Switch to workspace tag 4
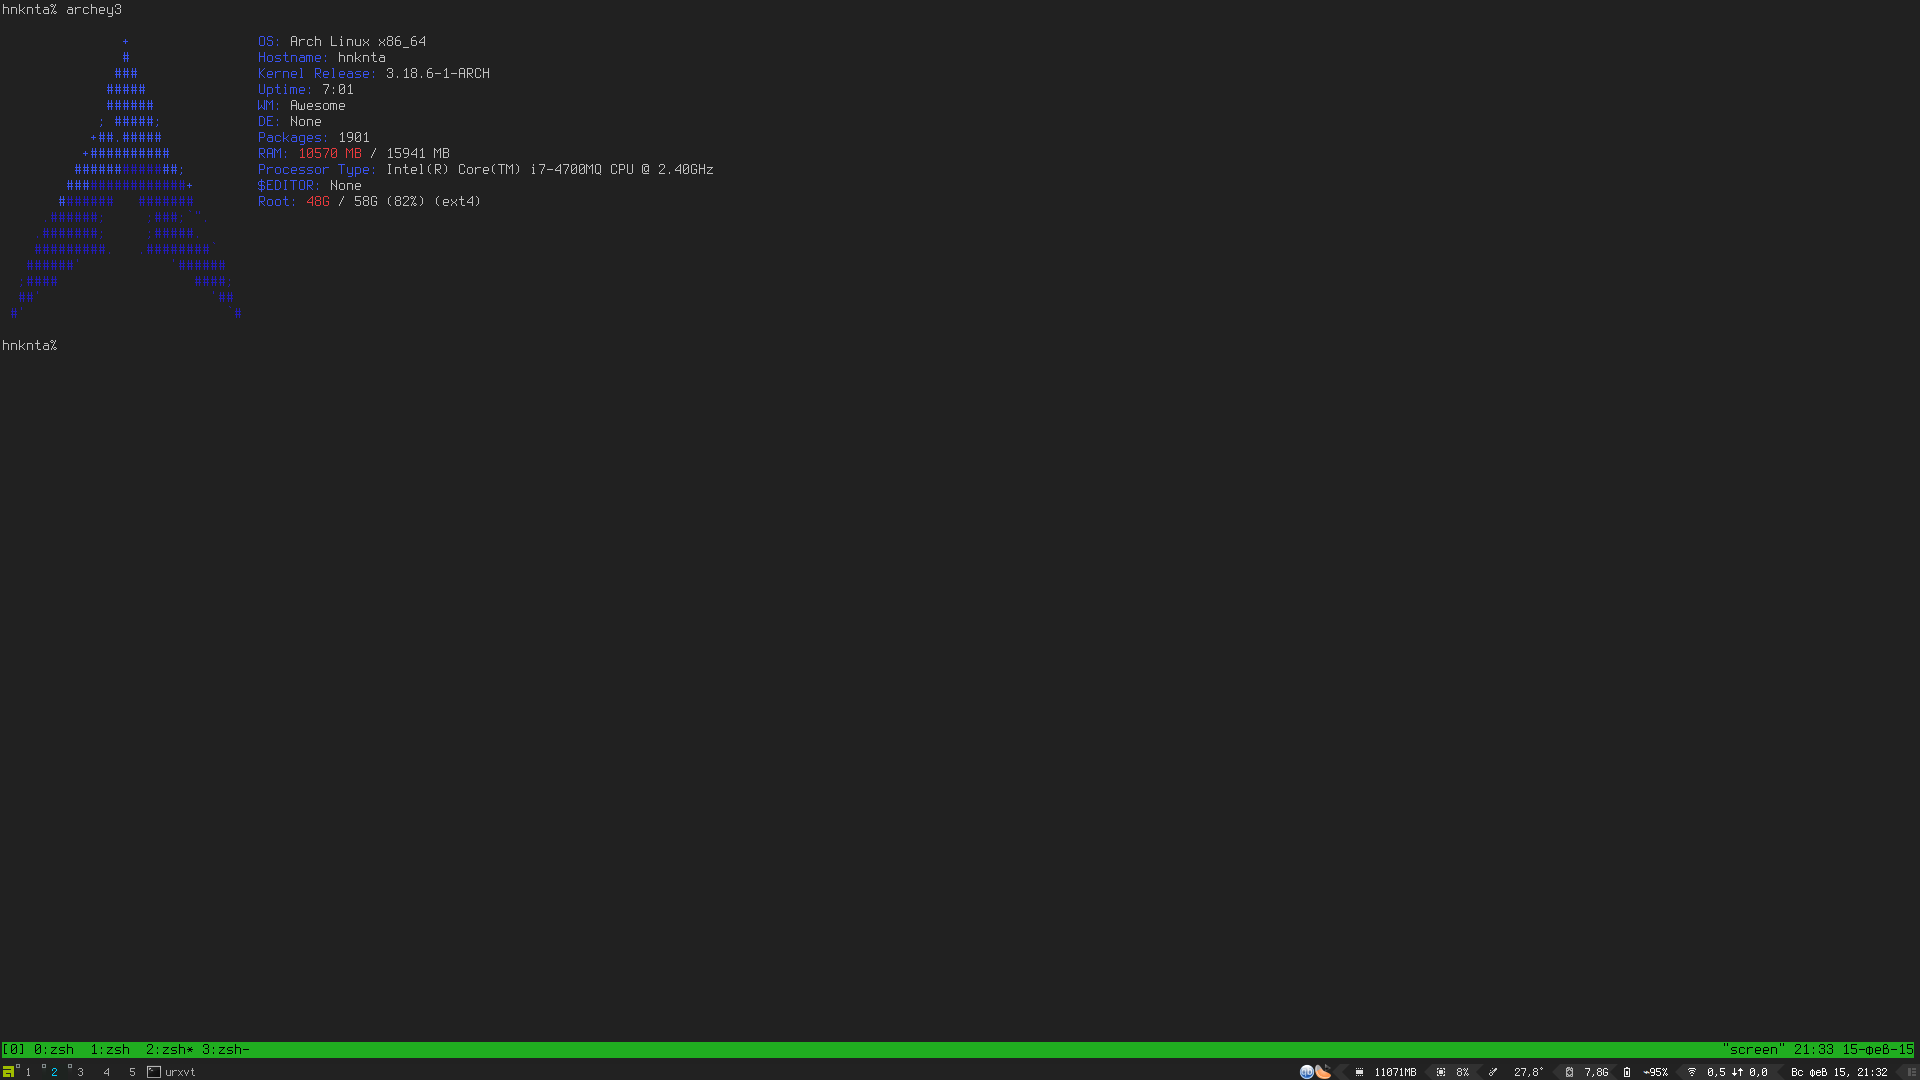The width and height of the screenshot is (1920, 1080). pyautogui.click(x=106, y=1072)
